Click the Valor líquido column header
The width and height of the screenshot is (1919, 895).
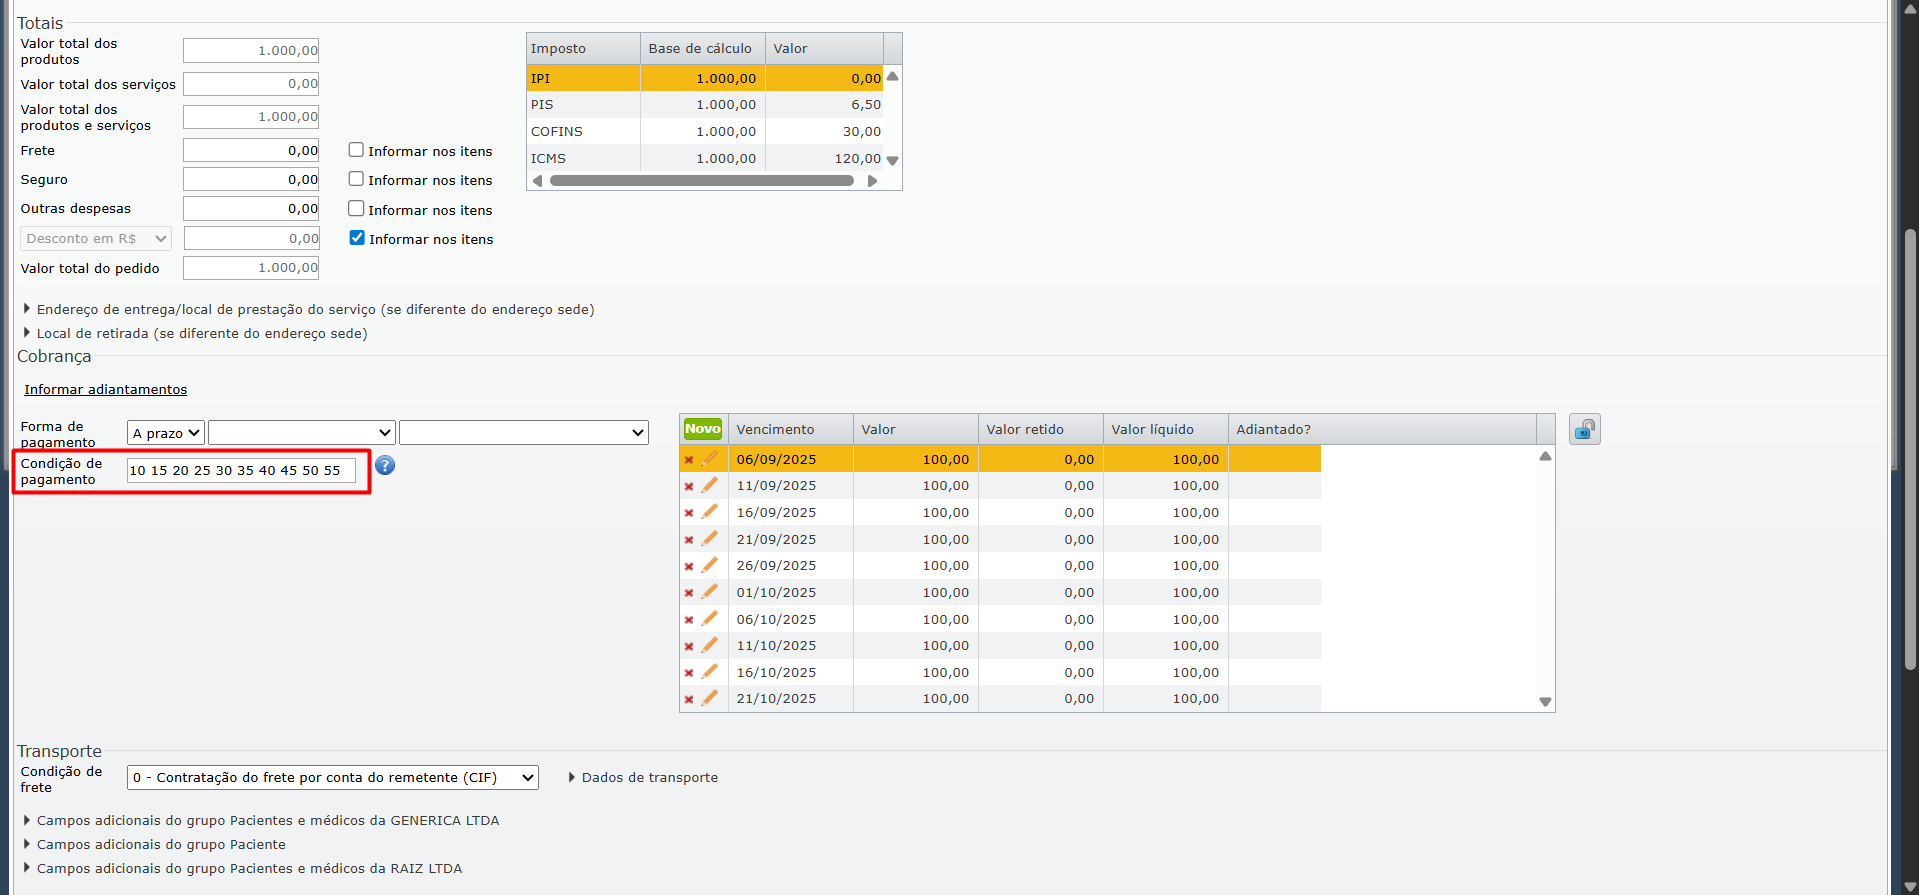[1152, 430]
